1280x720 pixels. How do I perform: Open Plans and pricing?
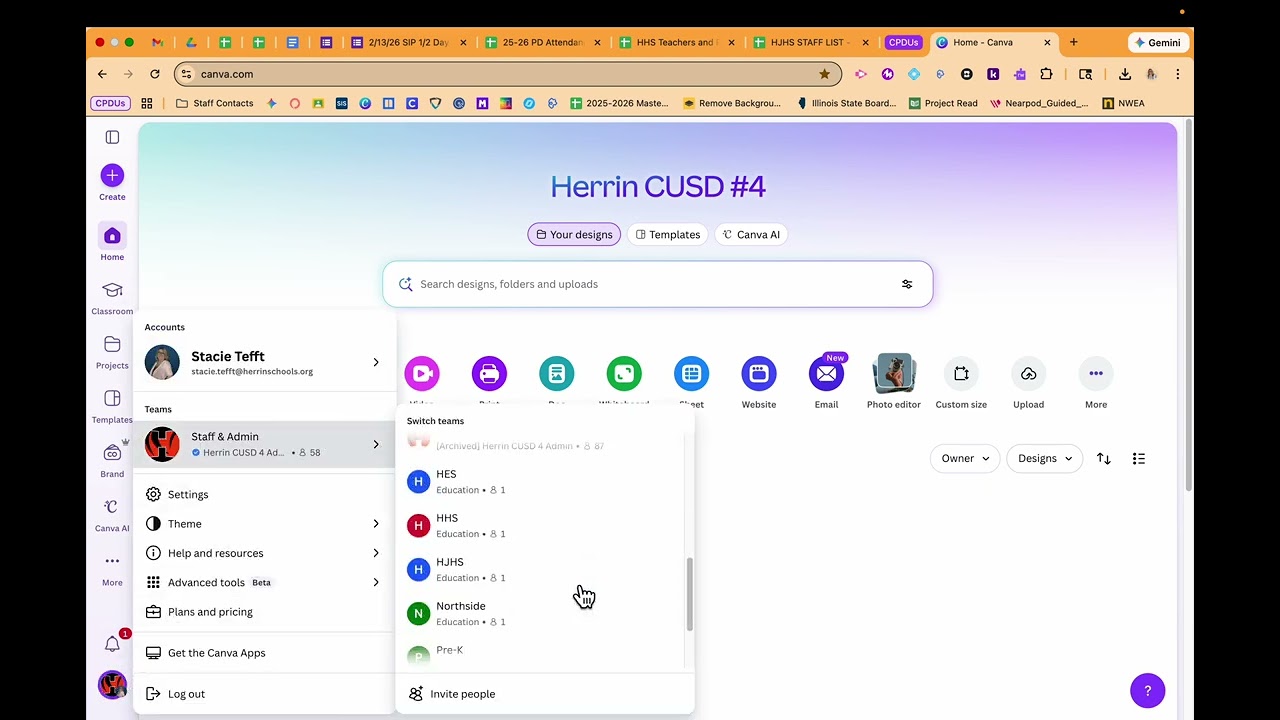[265, 612]
